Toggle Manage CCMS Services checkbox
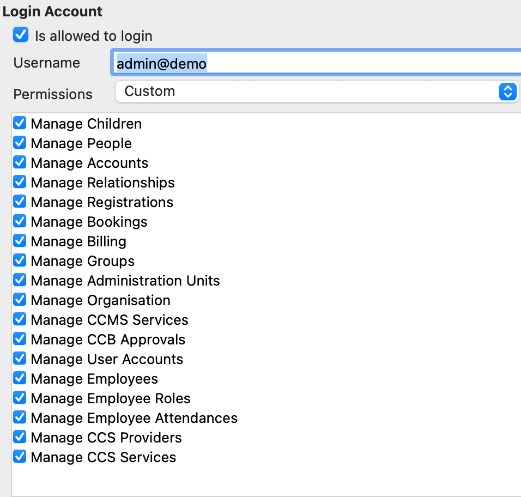This screenshot has height=497, width=521. [x=20, y=319]
